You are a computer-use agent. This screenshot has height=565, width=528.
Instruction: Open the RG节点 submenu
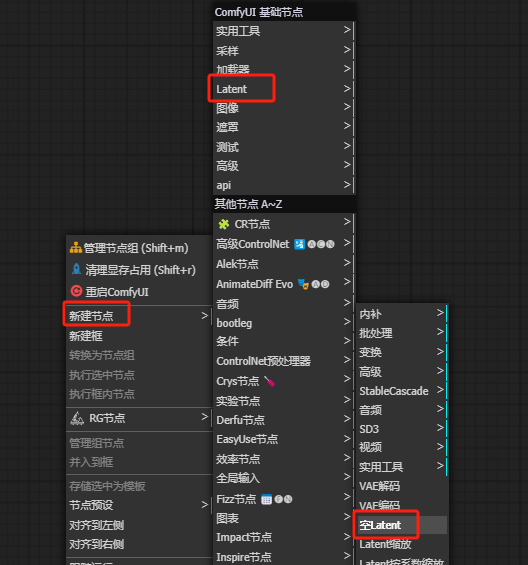(x=139, y=418)
